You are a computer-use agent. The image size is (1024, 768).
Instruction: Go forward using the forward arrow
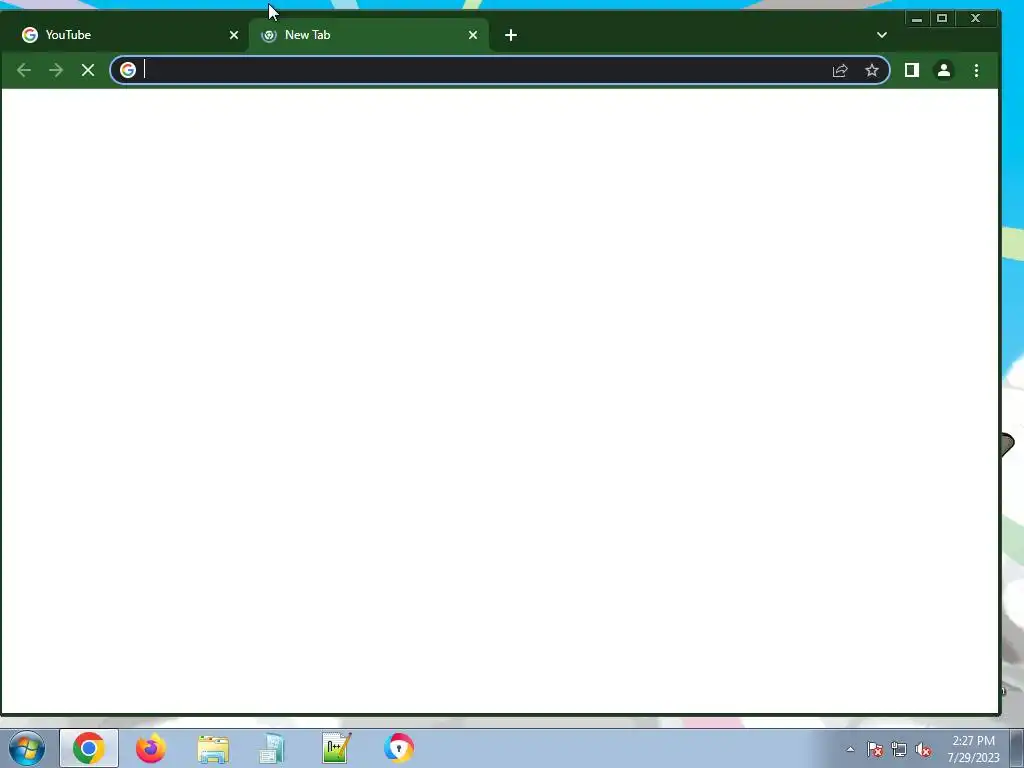(56, 70)
